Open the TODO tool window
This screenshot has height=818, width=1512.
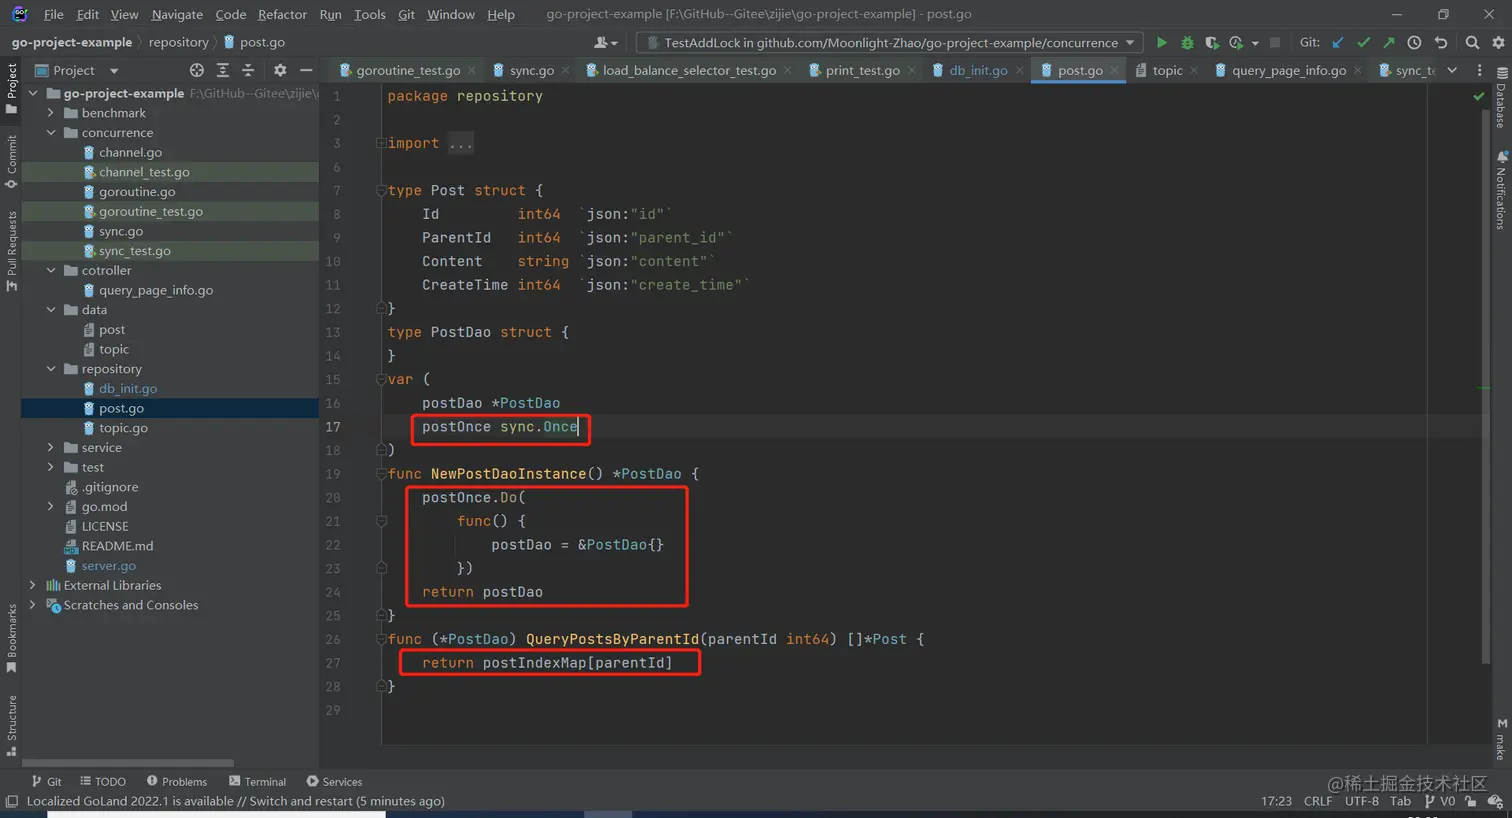tap(102, 782)
